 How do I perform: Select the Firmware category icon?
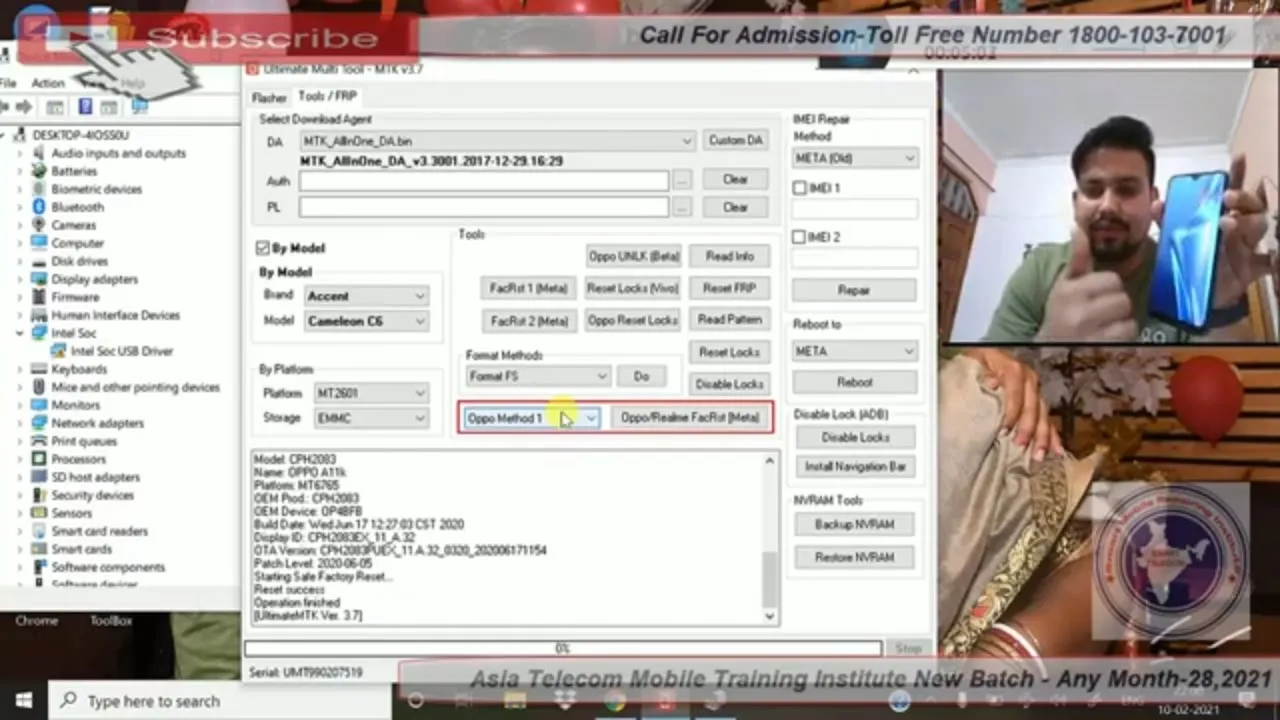point(38,297)
